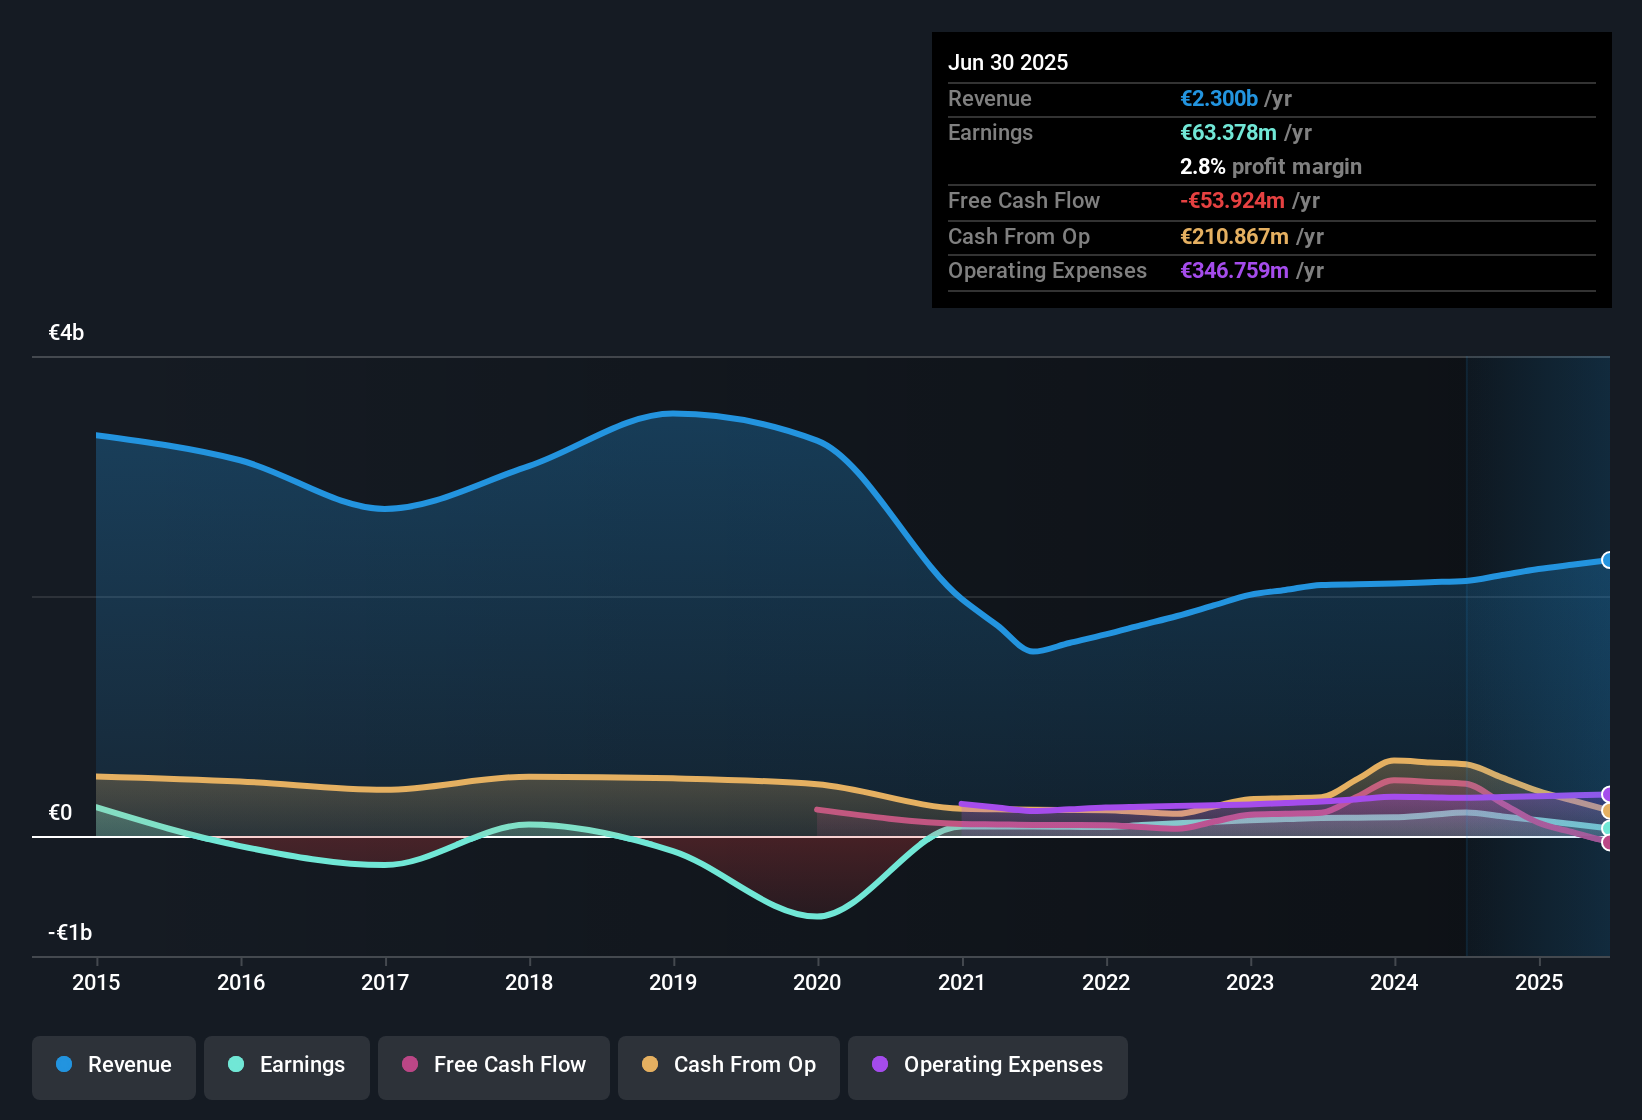Toggle the Earnings series visibility
This screenshot has height=1120, width=1642.
click(x=286, y=1067)
